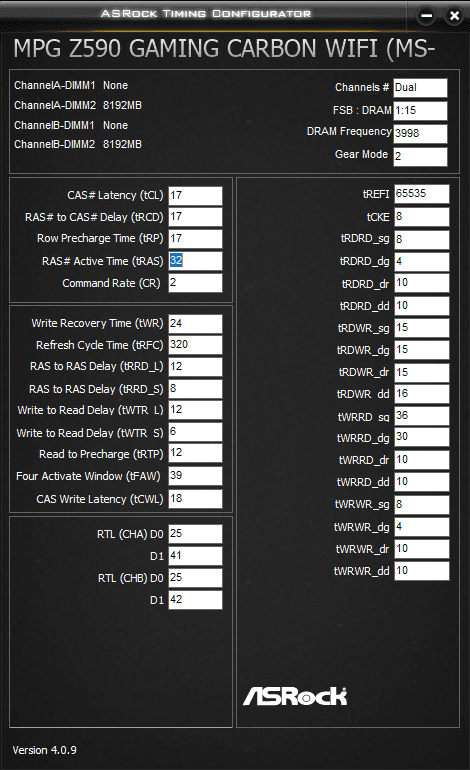Click the ChannelA-DIMM1 None entry
The height and width of the screenshot is (770, 470).
[x=71, y=85]
